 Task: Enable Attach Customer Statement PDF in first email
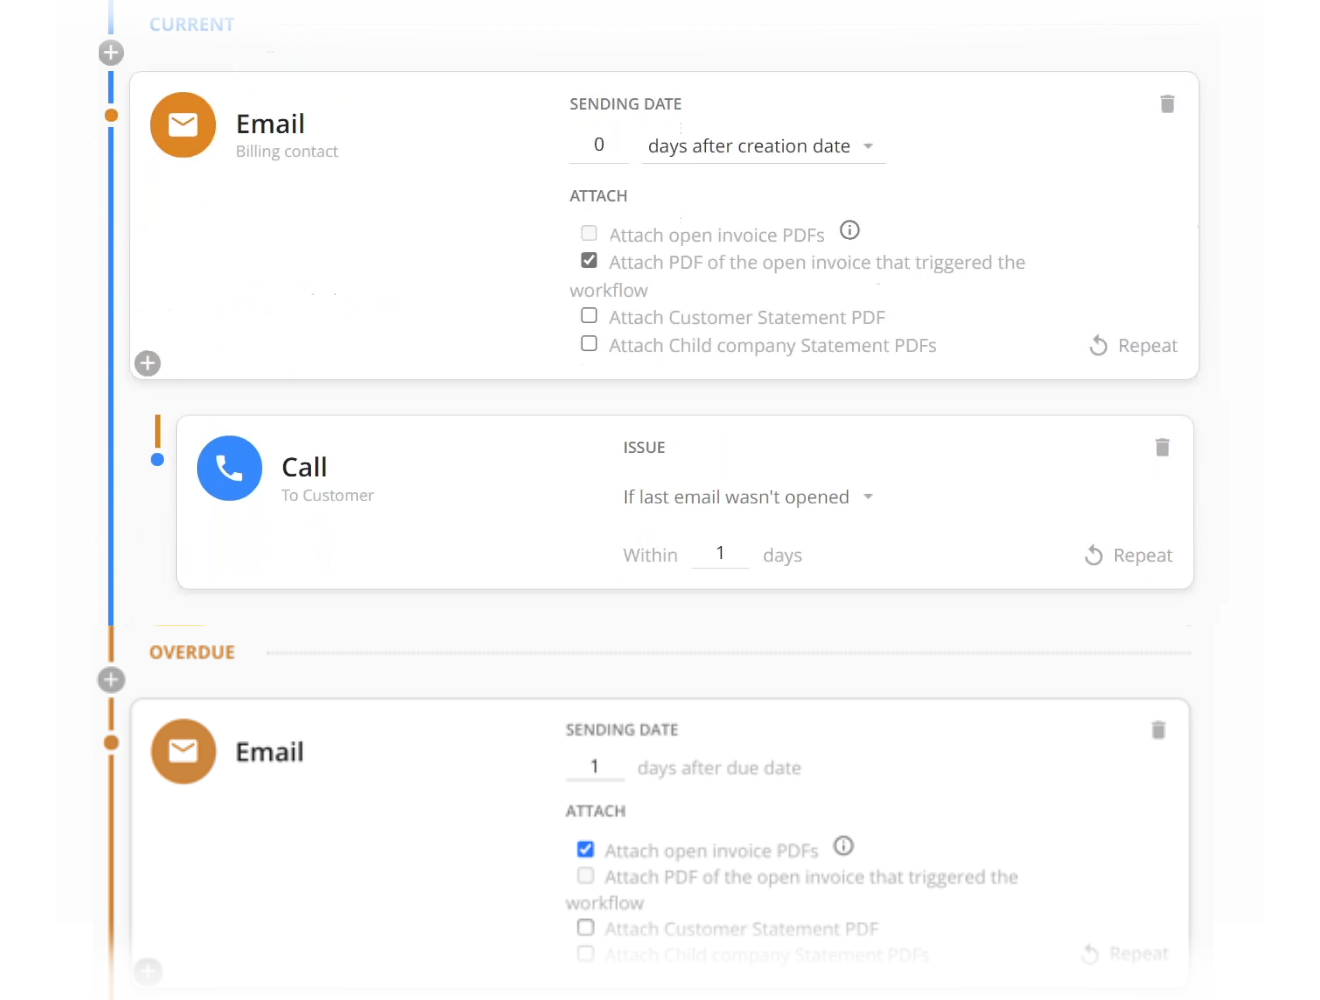click(x=589, y=316)
